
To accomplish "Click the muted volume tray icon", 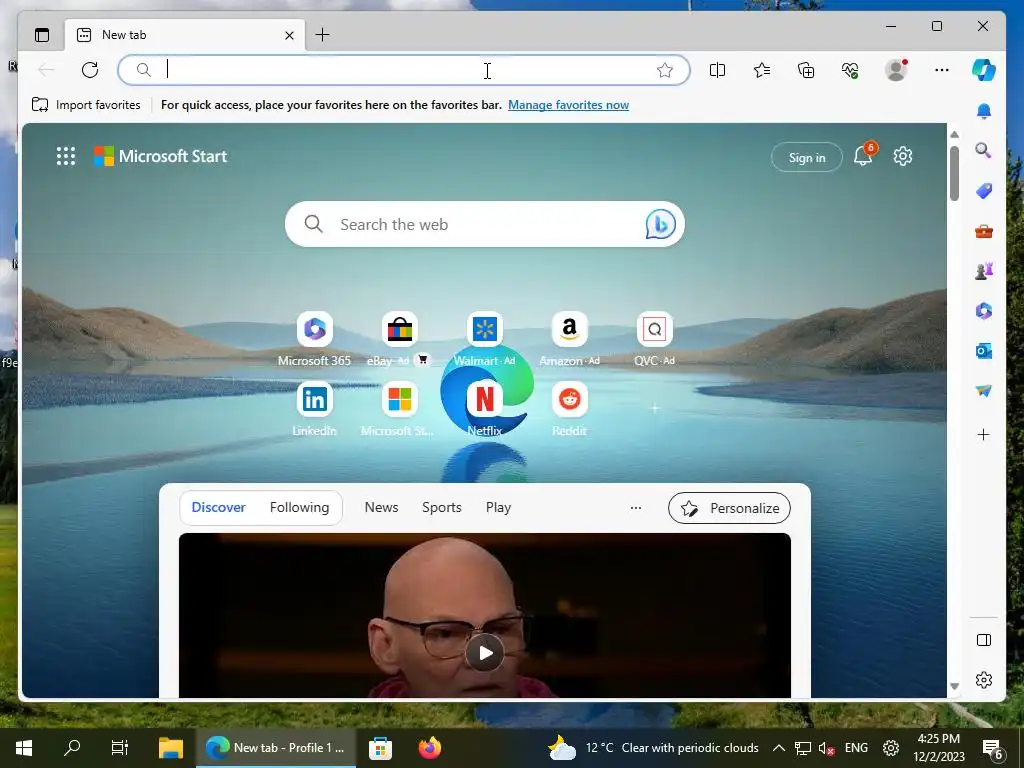I will click(x=827, y=748).
